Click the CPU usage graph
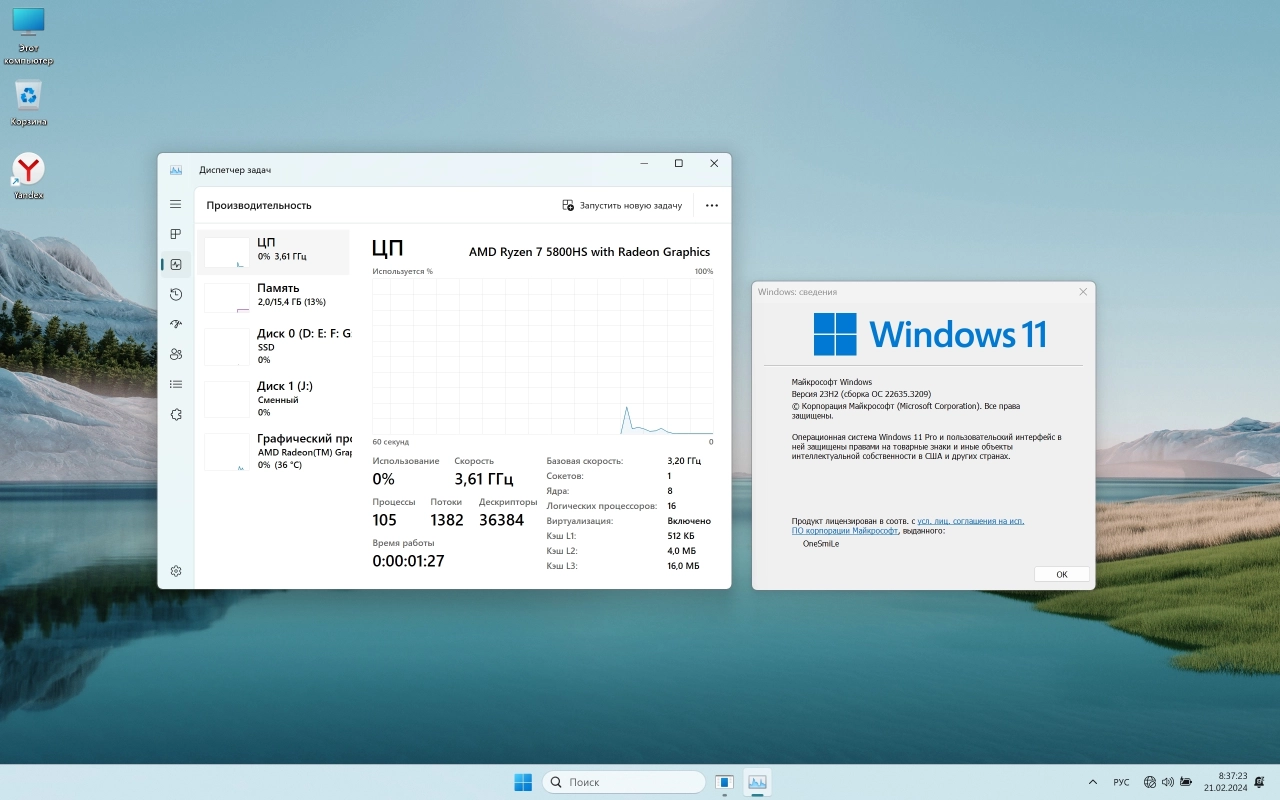 (x=543, y=356)
